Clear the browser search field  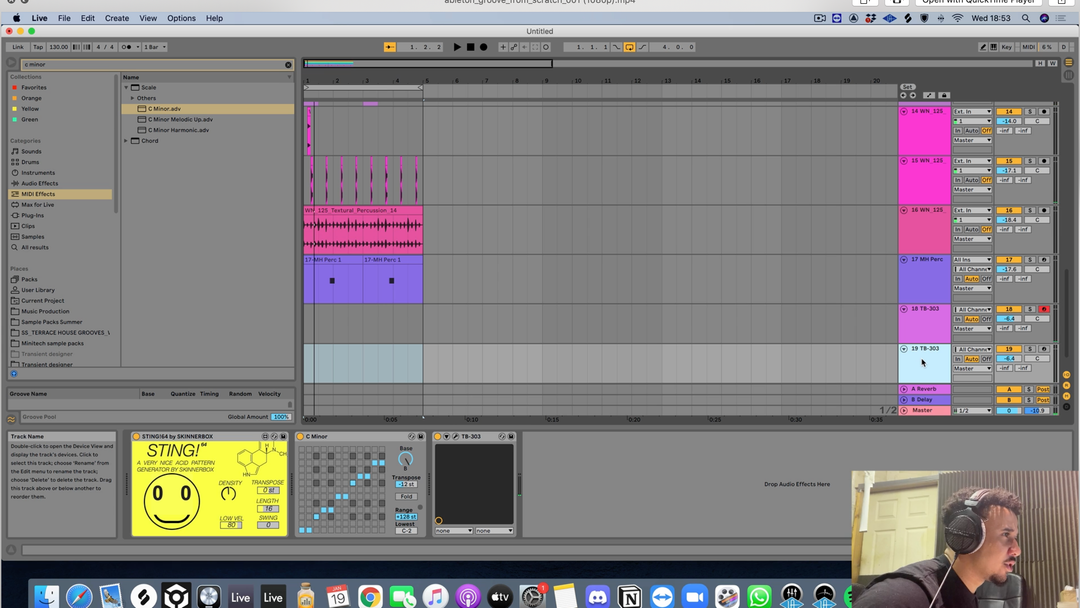[288, 64]
